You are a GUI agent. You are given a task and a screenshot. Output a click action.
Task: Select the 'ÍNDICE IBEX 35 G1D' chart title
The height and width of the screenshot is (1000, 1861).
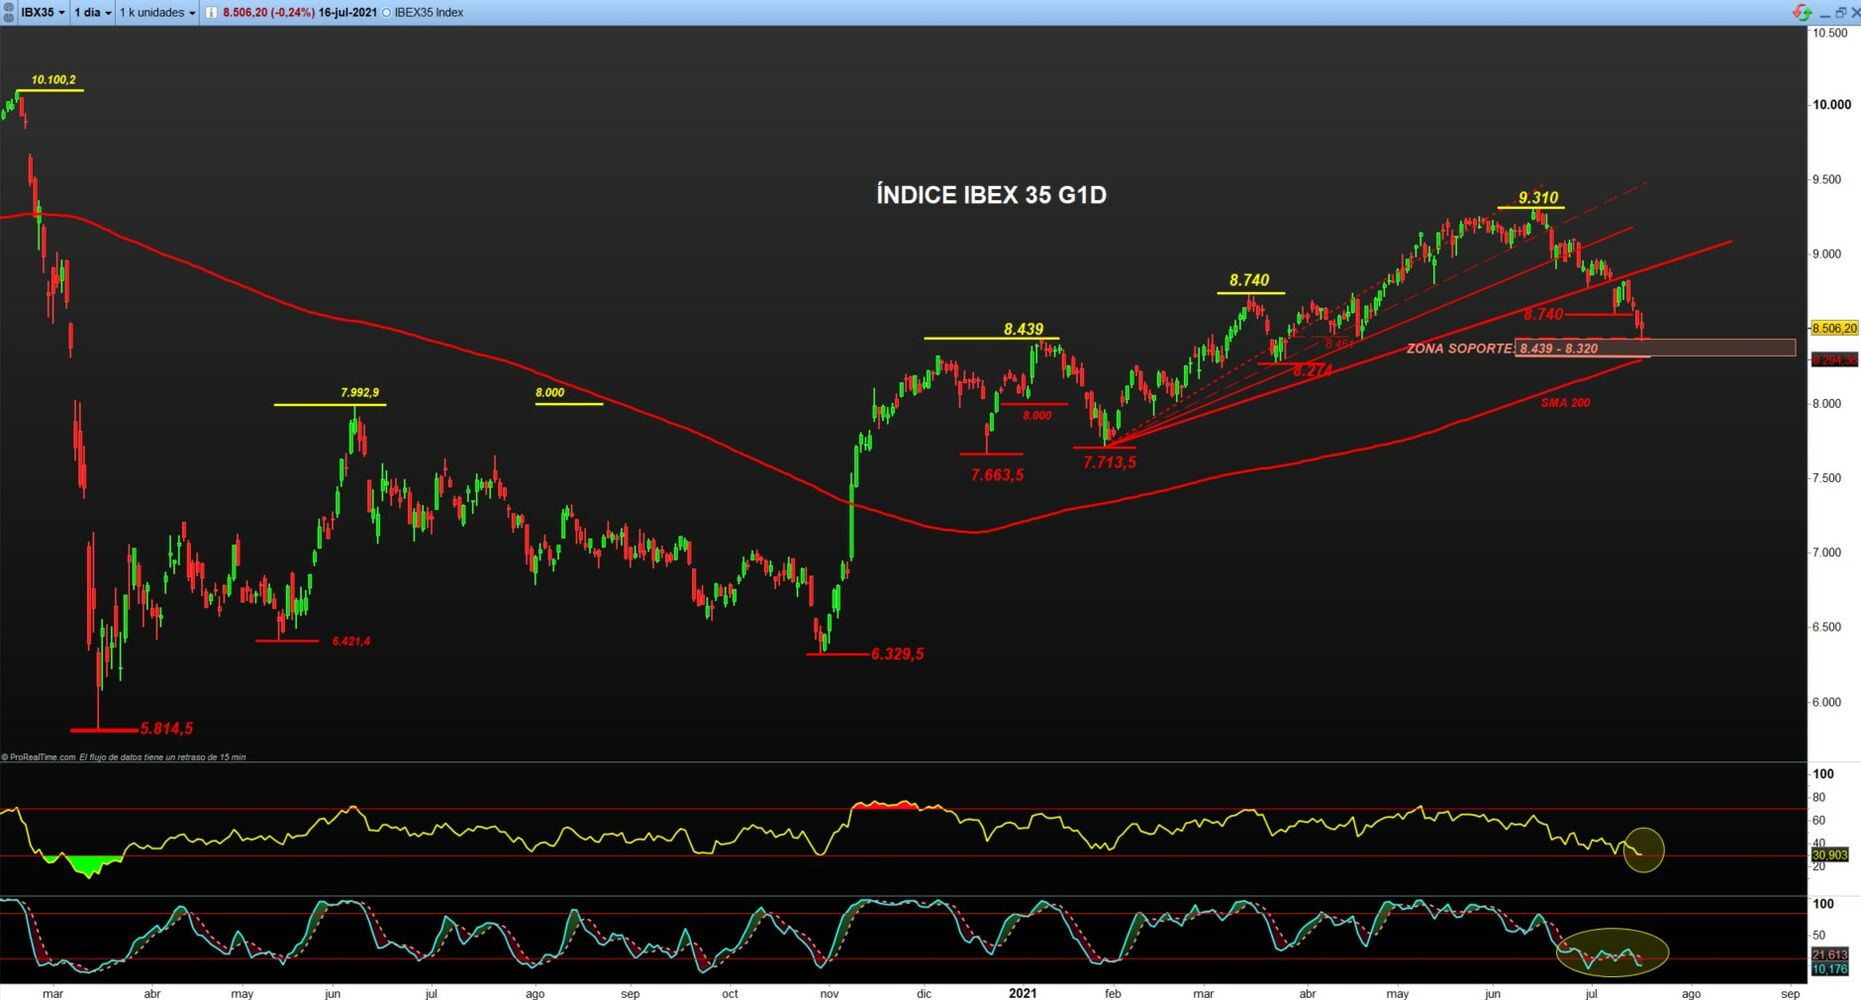[x=991, y=195]
